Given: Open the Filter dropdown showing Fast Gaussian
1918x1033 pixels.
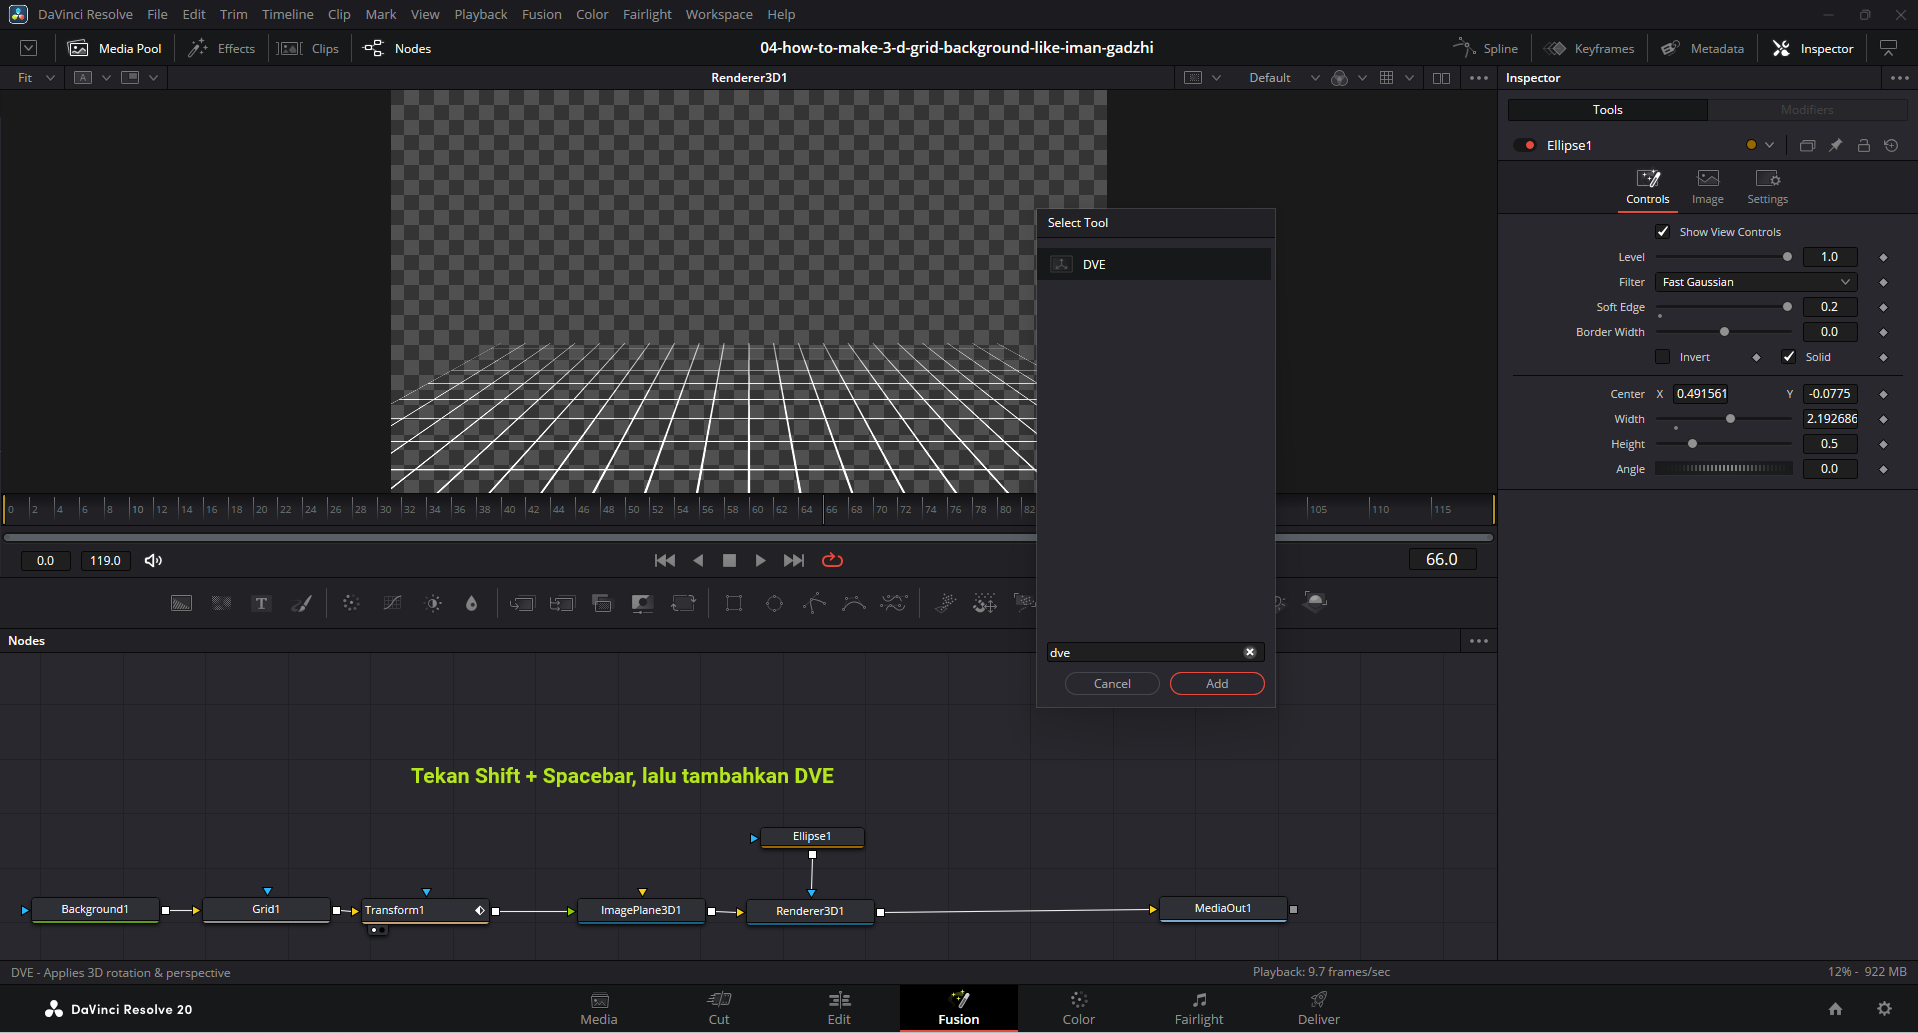Looking at the screenshot, I should point(1755,282).
